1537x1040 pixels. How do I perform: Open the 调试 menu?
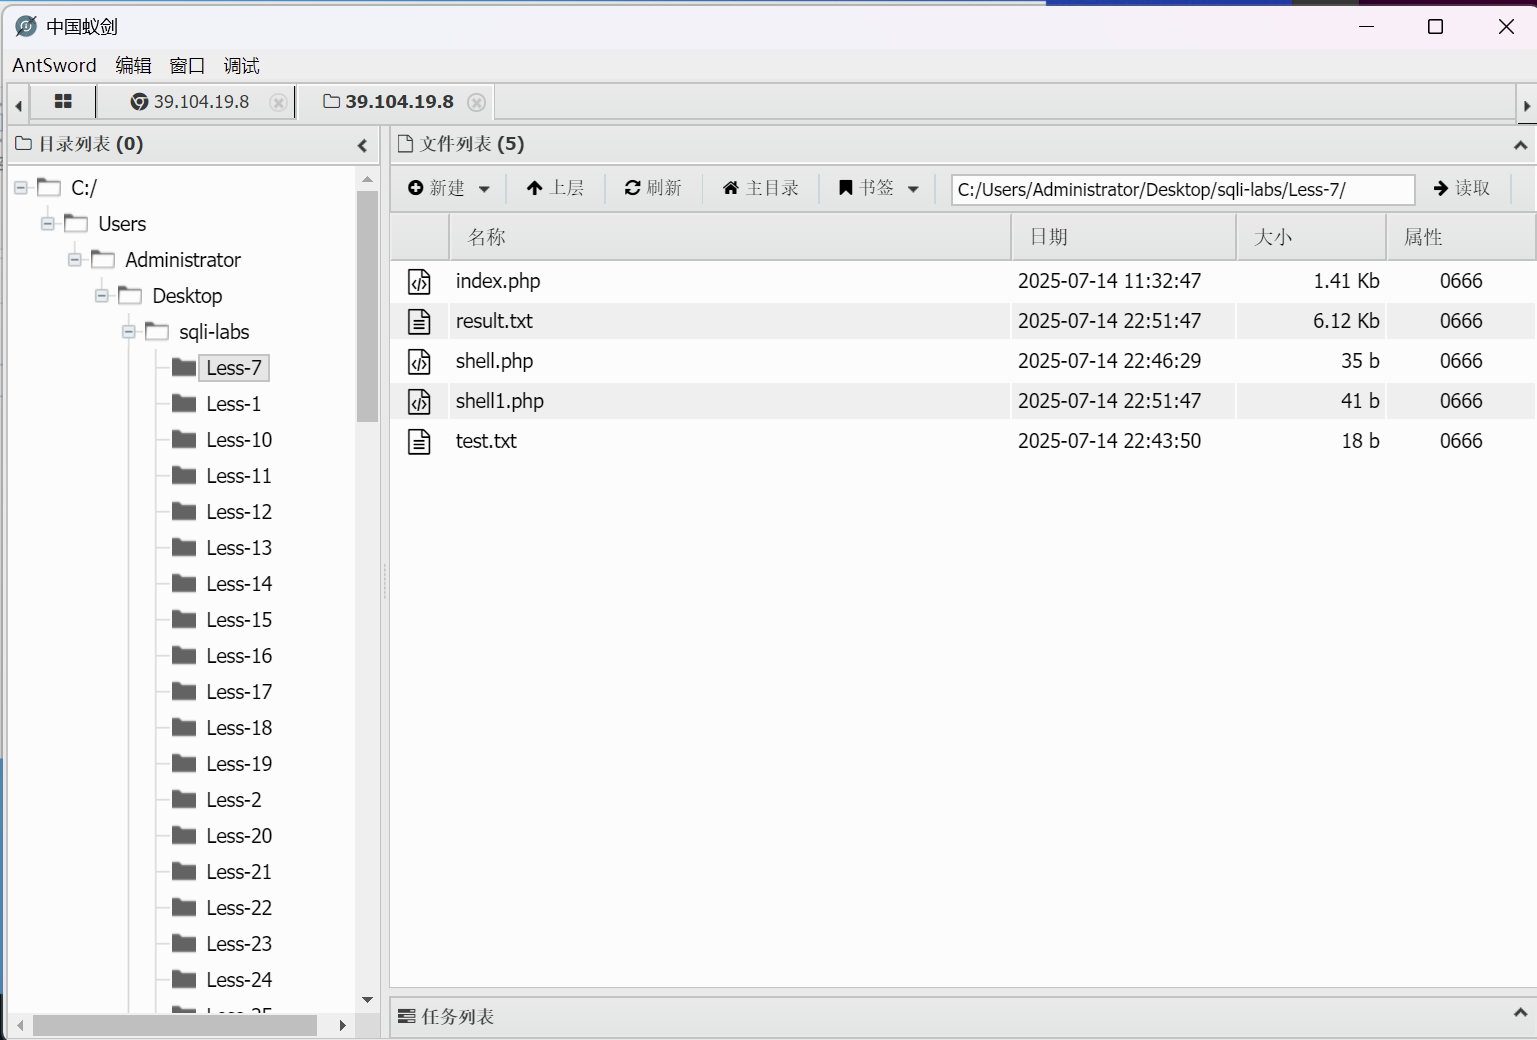241,65
